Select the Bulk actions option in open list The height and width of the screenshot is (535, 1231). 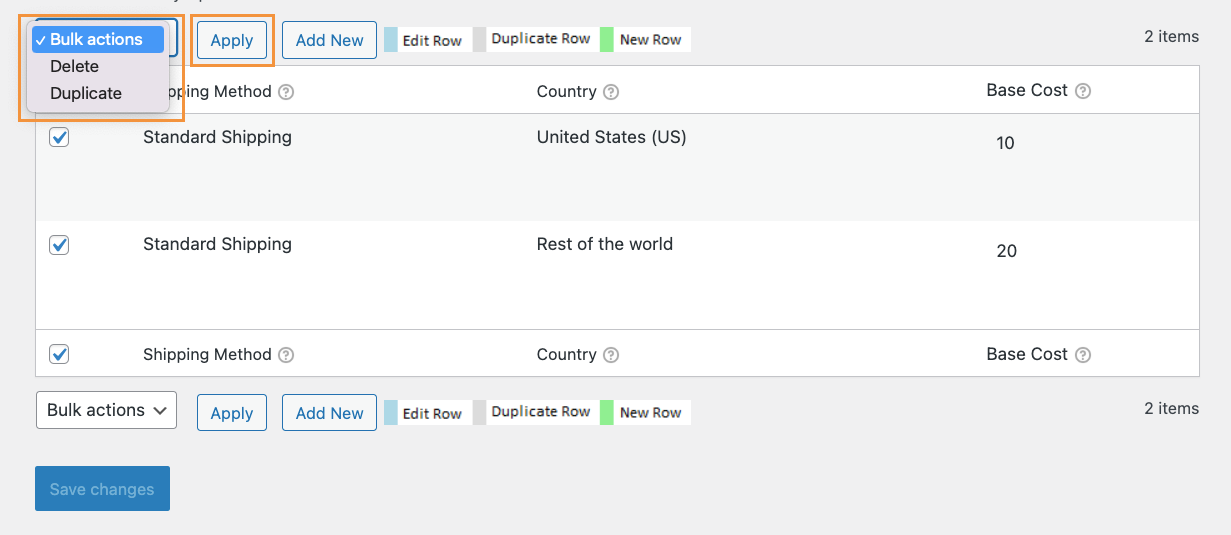pyautogui.click(x=96, y=39)
